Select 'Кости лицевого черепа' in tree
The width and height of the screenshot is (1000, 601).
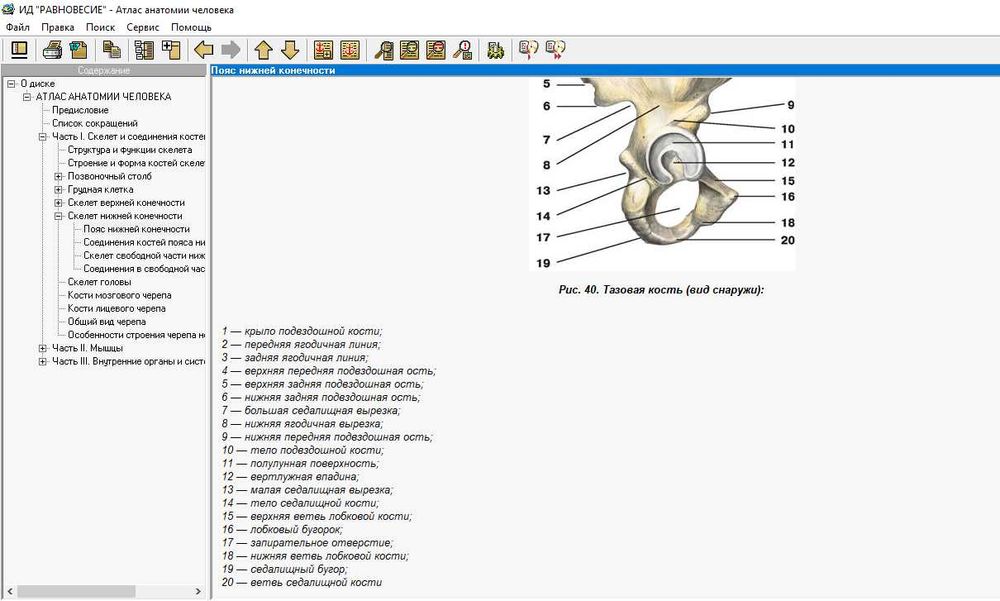point(117,308)
